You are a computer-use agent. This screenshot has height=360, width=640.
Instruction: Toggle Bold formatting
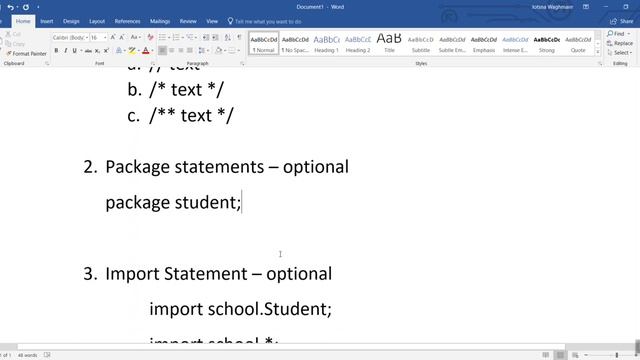(56, 51)
